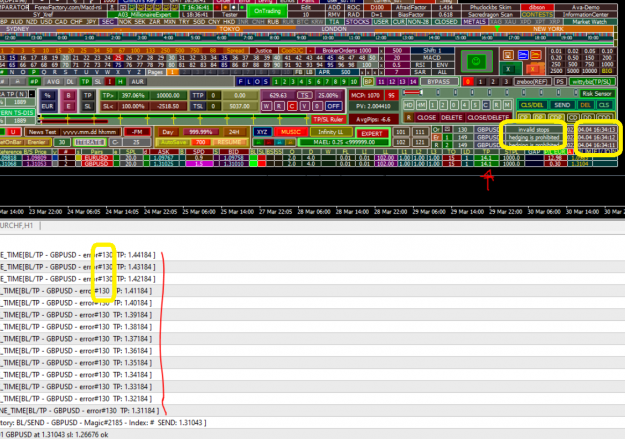Click the ForexFactory.com/Macd-rsi field

(69, 7)
